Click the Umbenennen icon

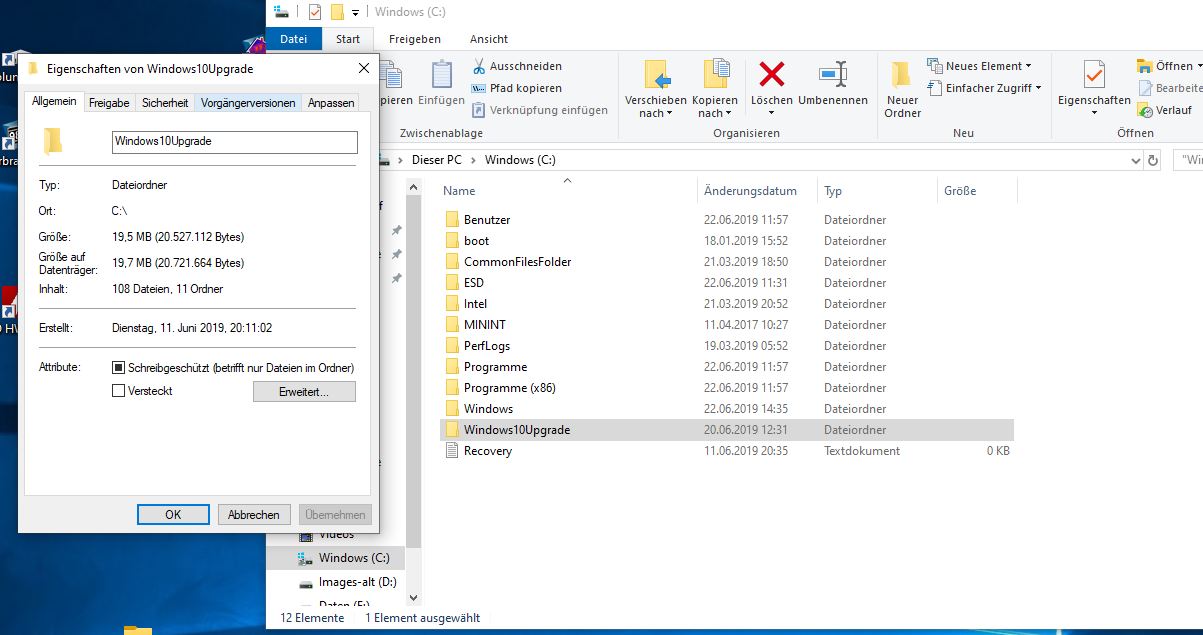[x=833, y=74]
